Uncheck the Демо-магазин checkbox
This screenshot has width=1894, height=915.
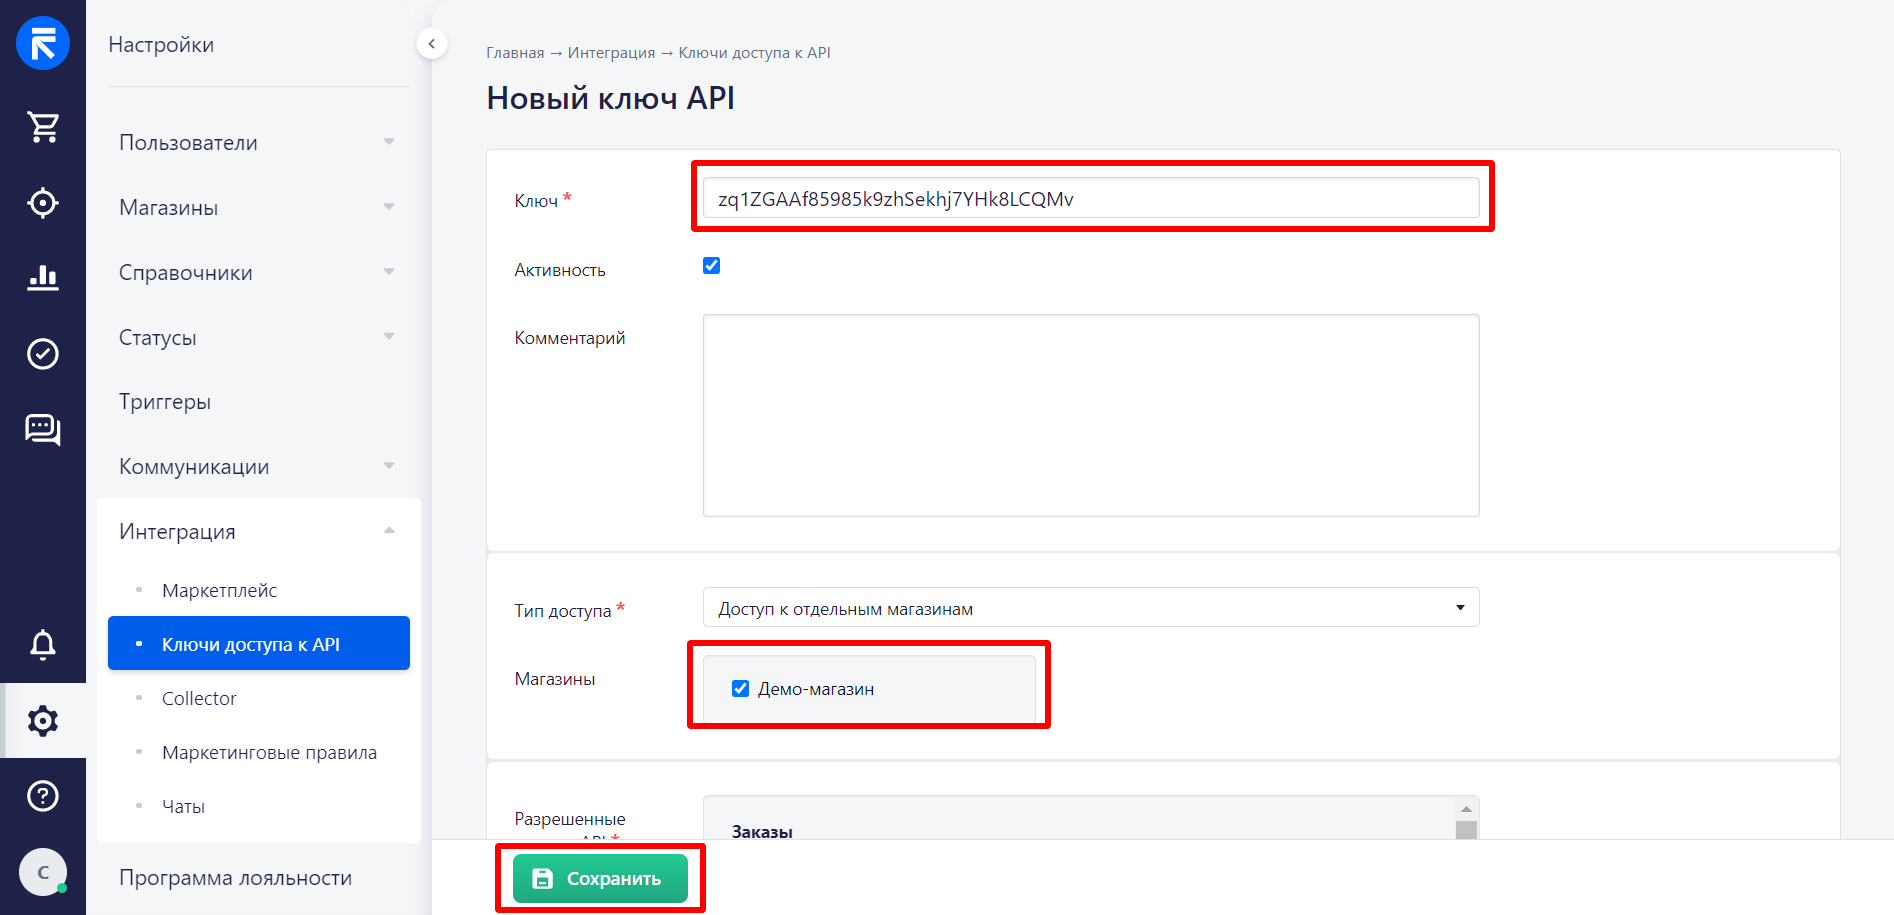[741, 689]
